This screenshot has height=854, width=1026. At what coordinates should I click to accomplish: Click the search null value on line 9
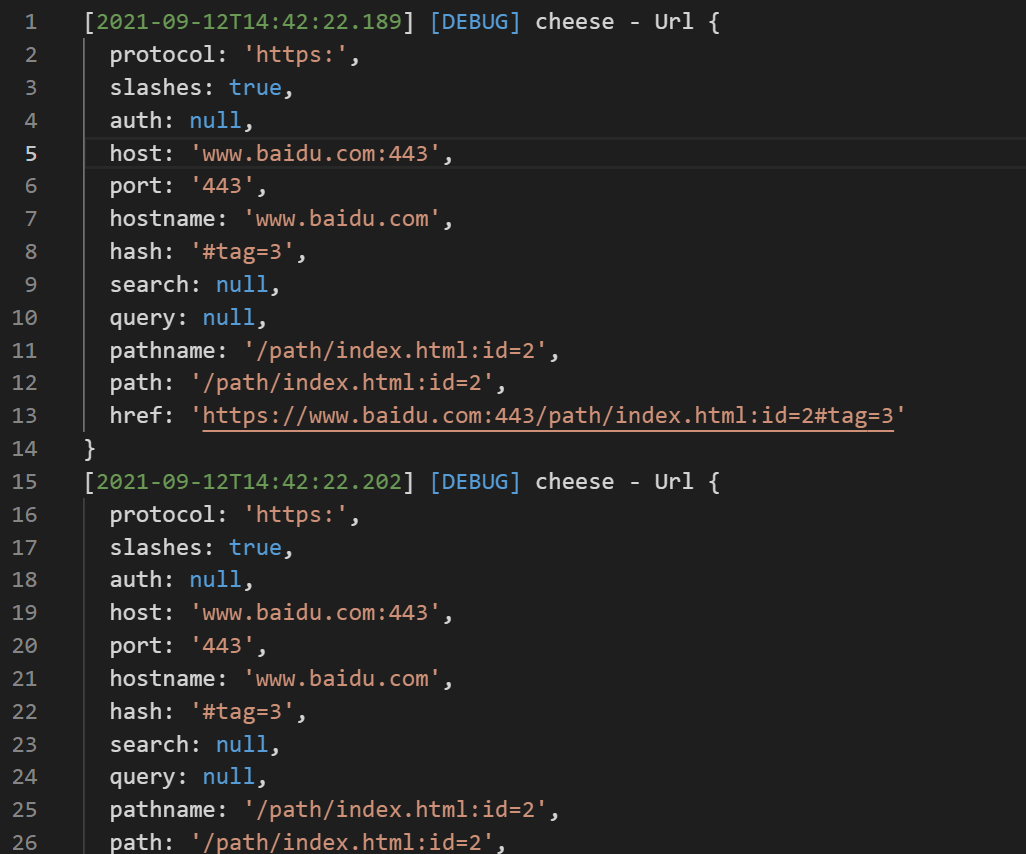[242, 285]
